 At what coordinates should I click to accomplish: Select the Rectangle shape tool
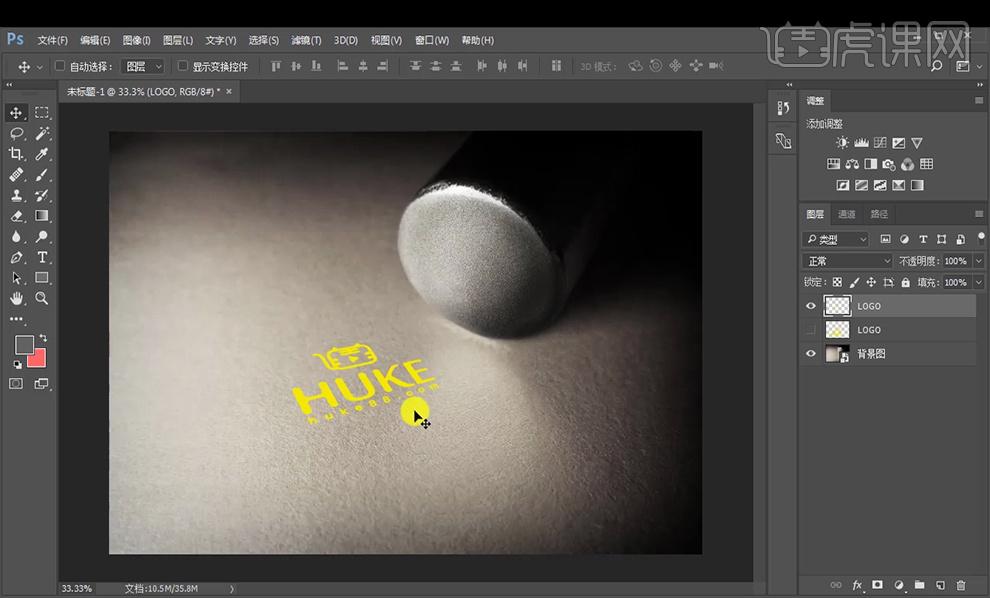click(x=42, y=278)
